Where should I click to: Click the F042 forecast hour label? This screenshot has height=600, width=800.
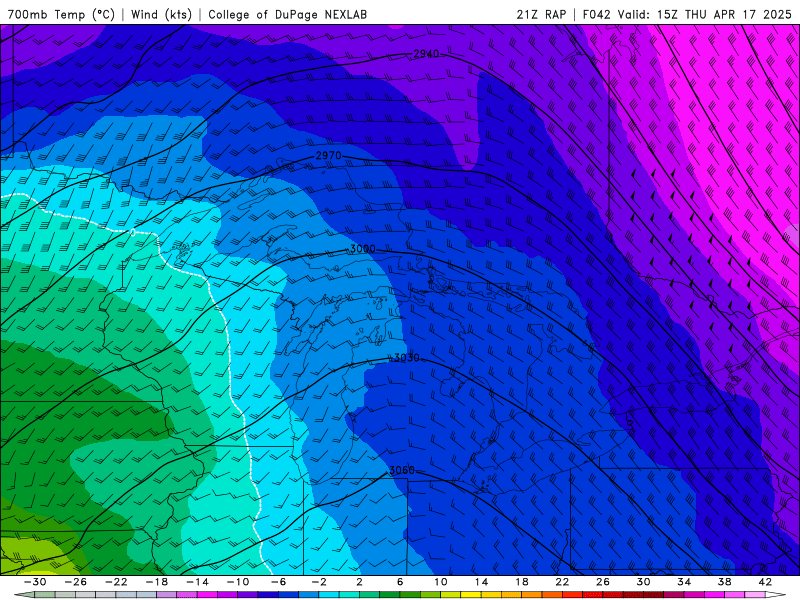click(596, 14)
